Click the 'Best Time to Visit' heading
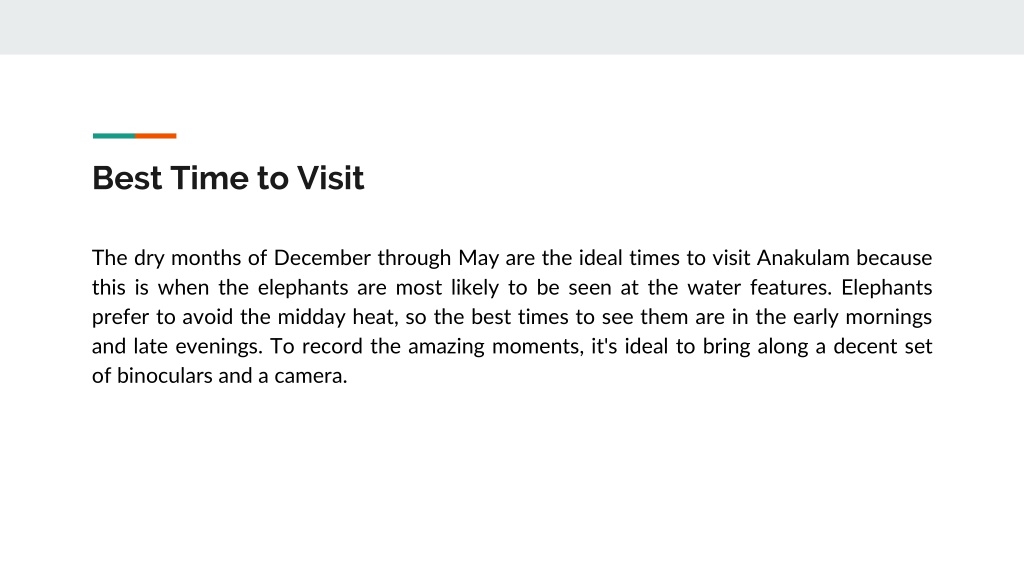Image resolution: width=1024 pixels, height=576 pixels. pyautogui.click(x=228, y=178)
